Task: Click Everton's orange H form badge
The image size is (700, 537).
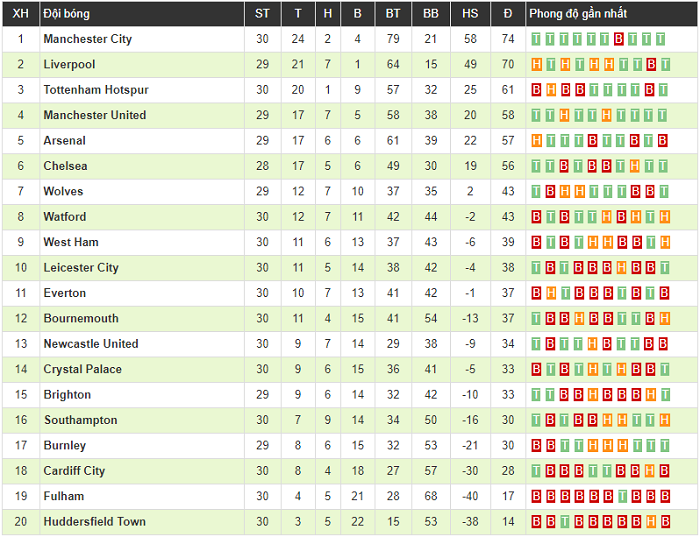Action: 551,293
